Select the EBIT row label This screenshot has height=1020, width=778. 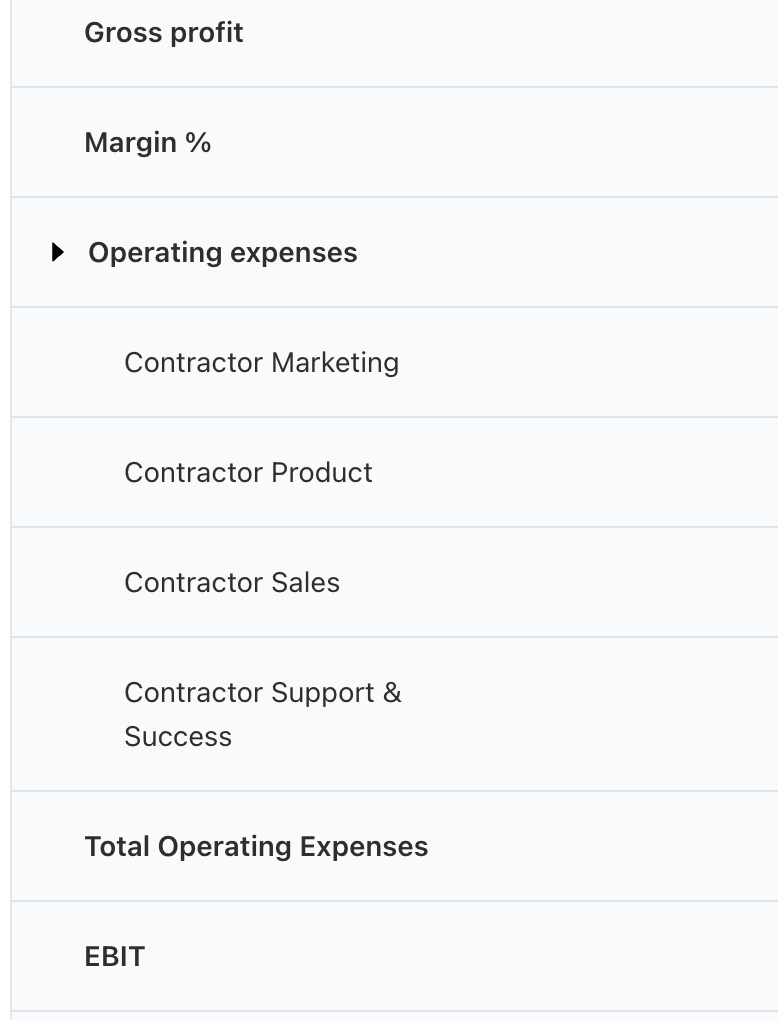(114, 956)
